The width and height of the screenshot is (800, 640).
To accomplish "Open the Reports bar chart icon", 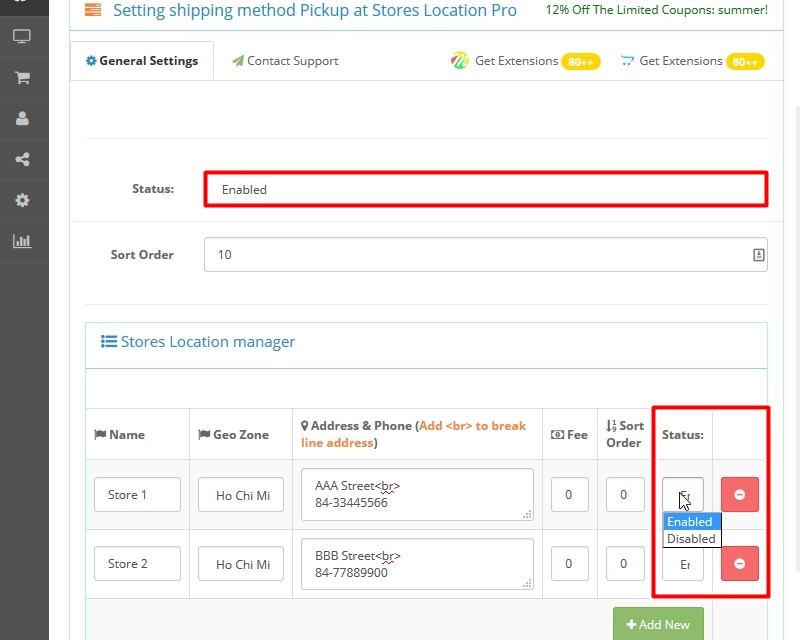I will 22,241.
